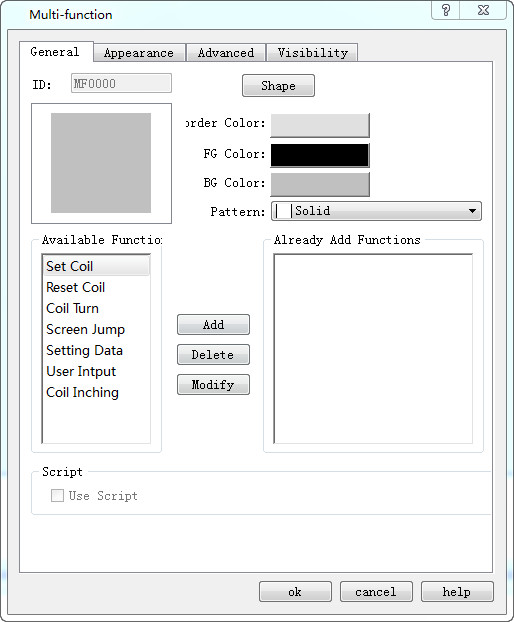514x622 pixels.
Task: Click the gray shape preview thumbnail
Action: 101,163
